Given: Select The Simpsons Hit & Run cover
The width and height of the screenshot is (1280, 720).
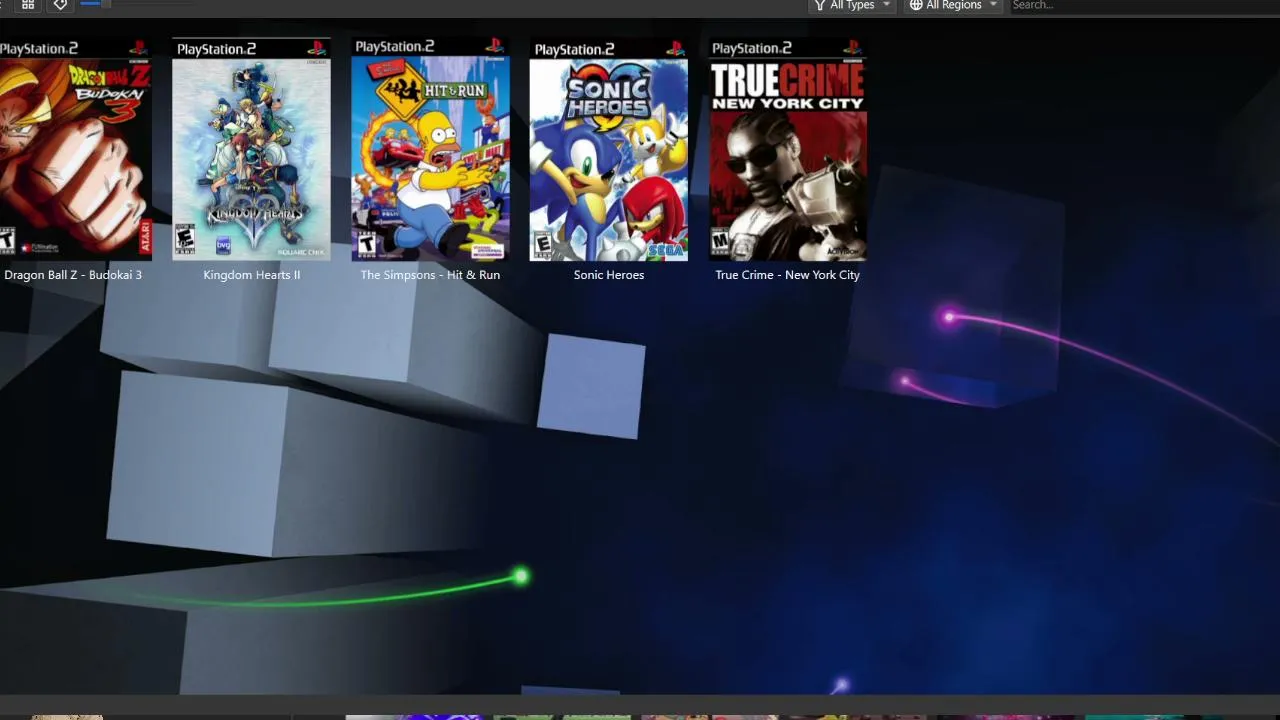Looking at the screenshot, I should (430, 149).
